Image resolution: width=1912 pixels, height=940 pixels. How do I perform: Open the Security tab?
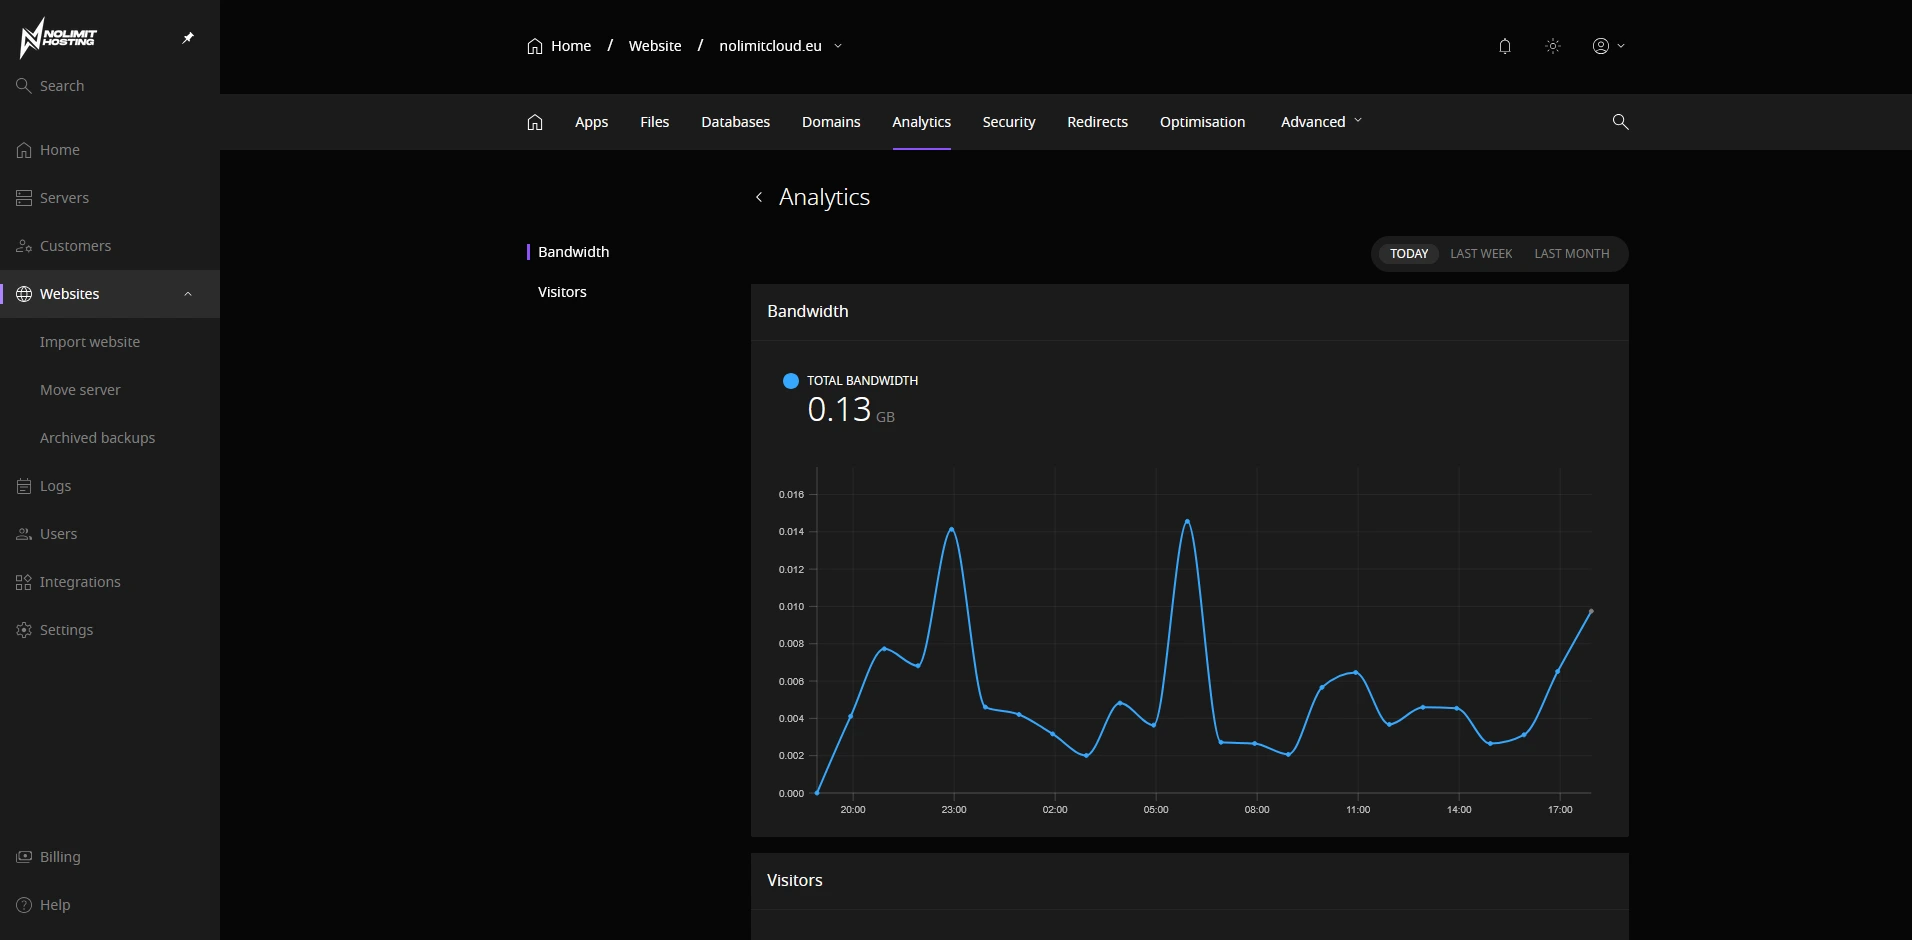1009,122
